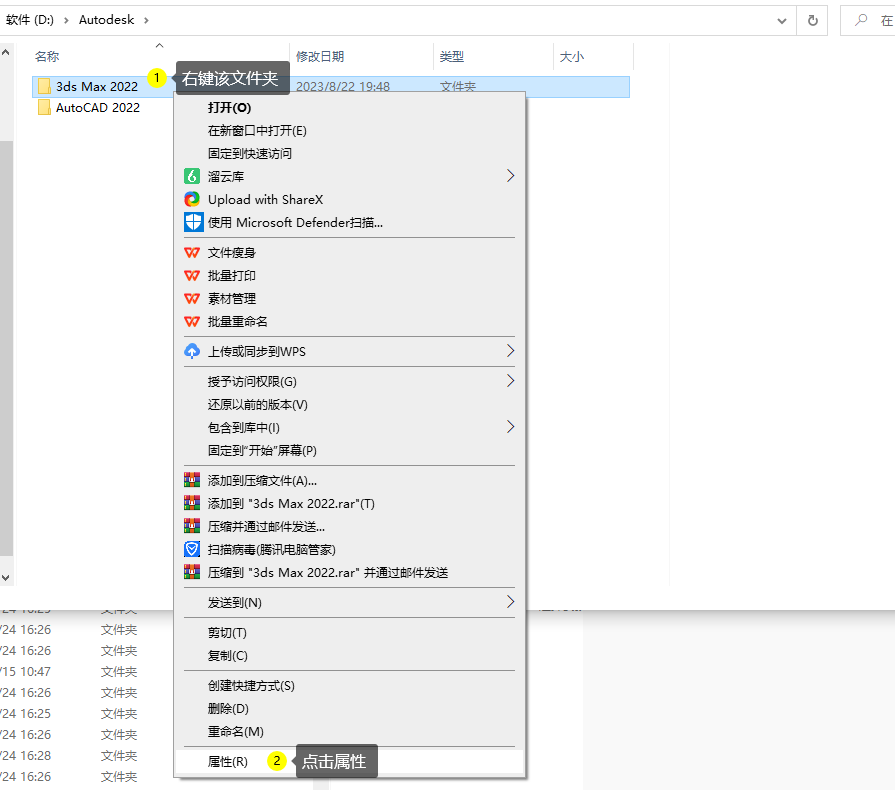Click WinRAR icon beside 添加到 "3ds Max 2022.rar"(T)
The width and height of the screenshot is (895, 790).
coord(192,503)
